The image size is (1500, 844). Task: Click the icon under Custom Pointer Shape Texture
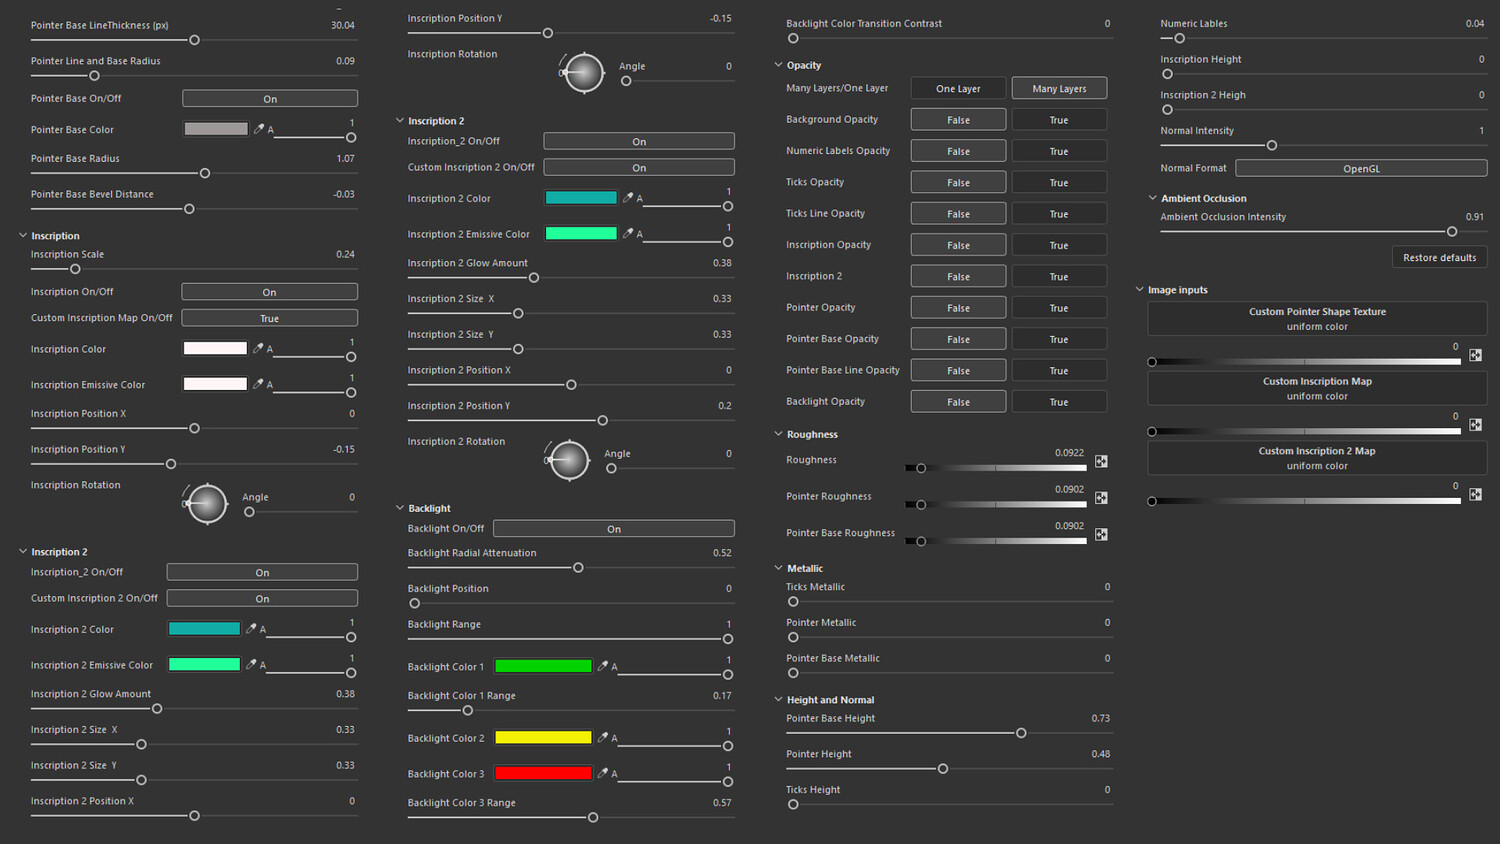1475,355
